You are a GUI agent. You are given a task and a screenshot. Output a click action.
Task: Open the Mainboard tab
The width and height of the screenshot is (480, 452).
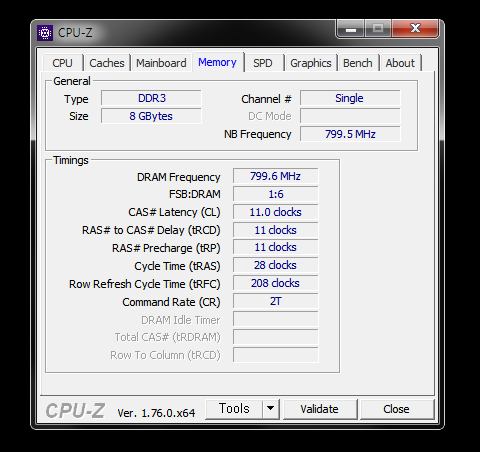(161, 63)
